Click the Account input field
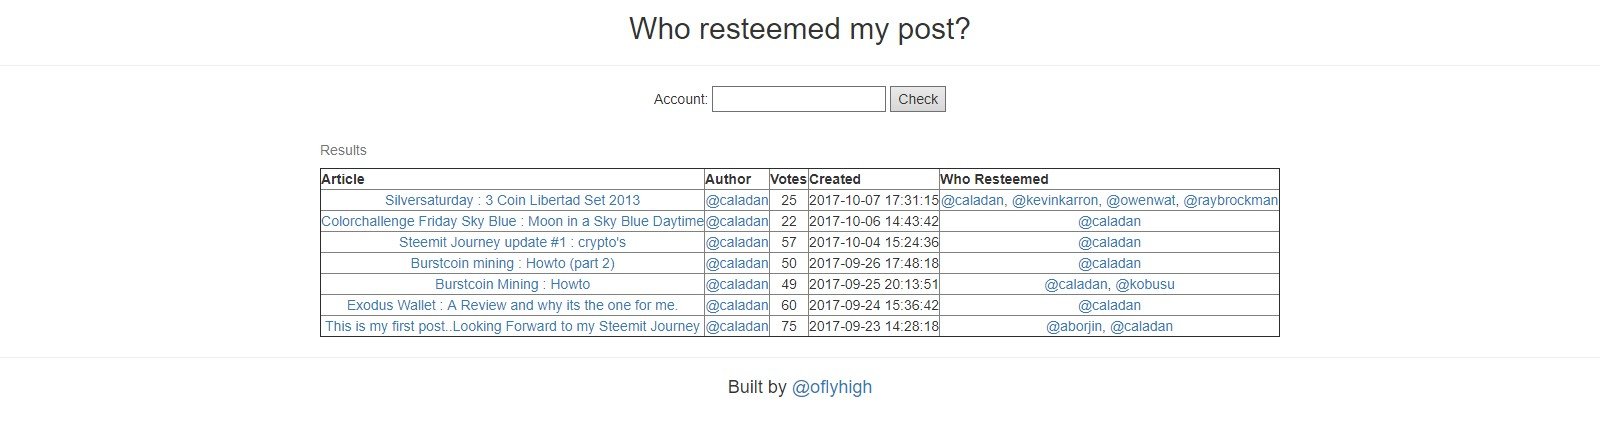The image size is (1600, 442). pyautogui.click(x=798, y=99)
